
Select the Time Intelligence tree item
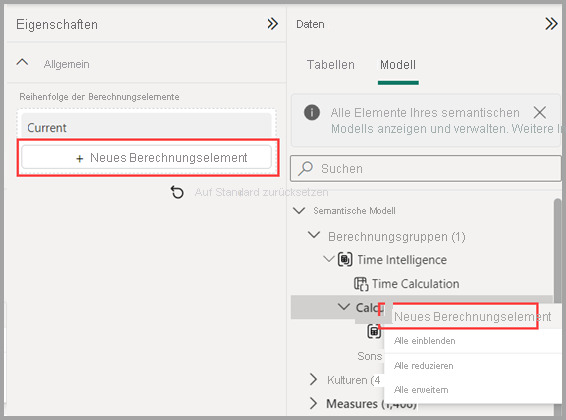click(402, 260)
